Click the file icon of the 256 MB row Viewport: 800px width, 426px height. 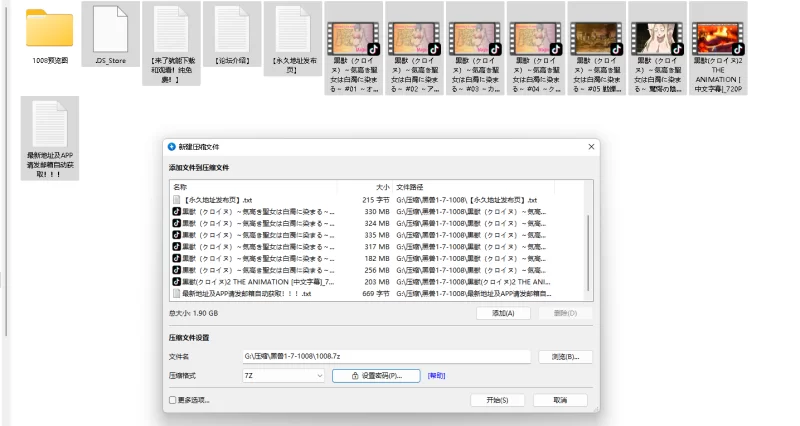(x=177, y=270)
